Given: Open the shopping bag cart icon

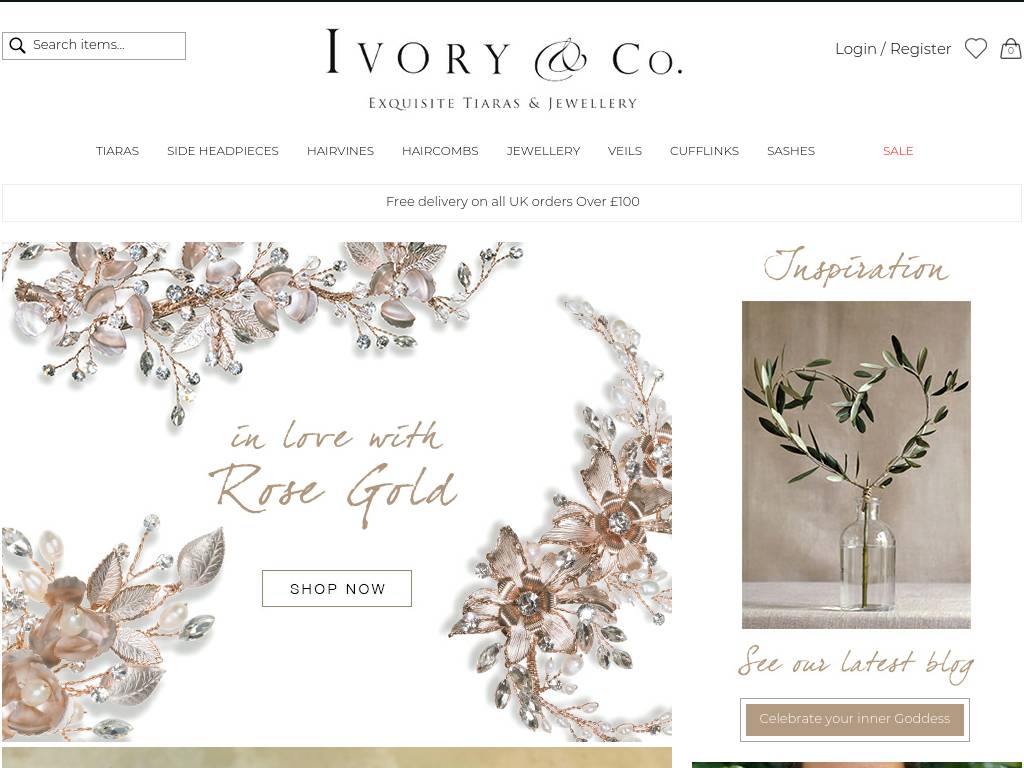Looking at the screenshot, I should point(1010,48).
